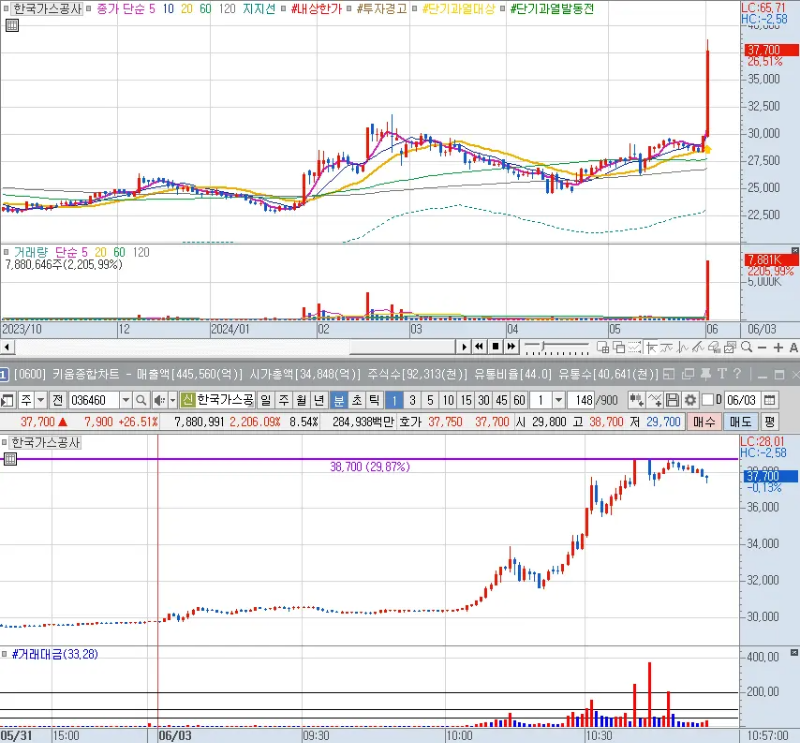
Task: Click the sidebar panel toggle icon
Action: tap(7, 400)
